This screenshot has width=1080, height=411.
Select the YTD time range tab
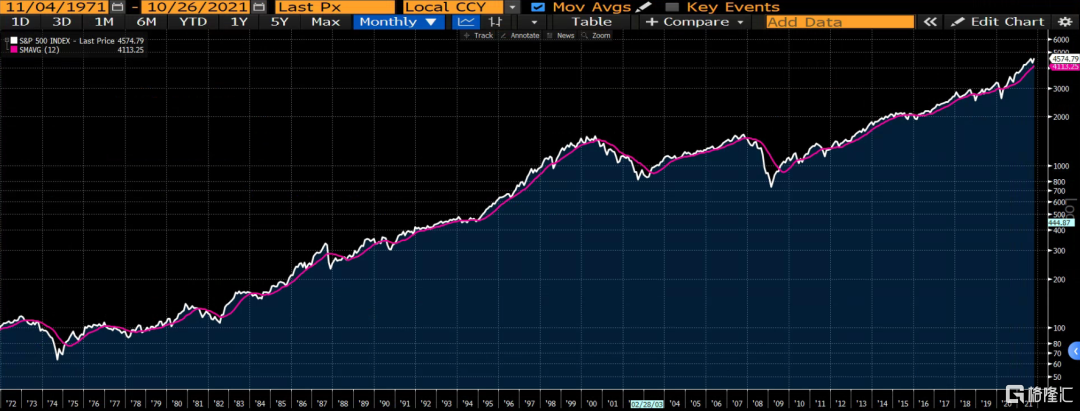click(192, 21)
